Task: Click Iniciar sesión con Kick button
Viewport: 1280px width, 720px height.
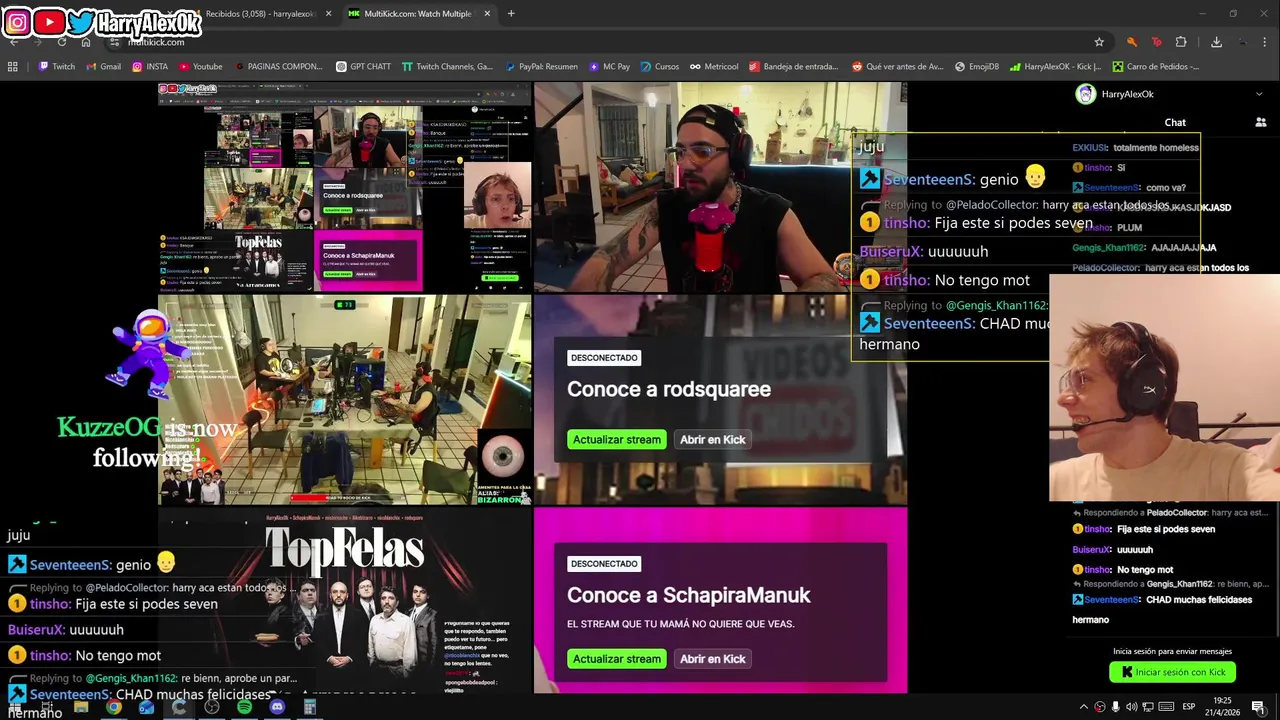Action: 1173,672
